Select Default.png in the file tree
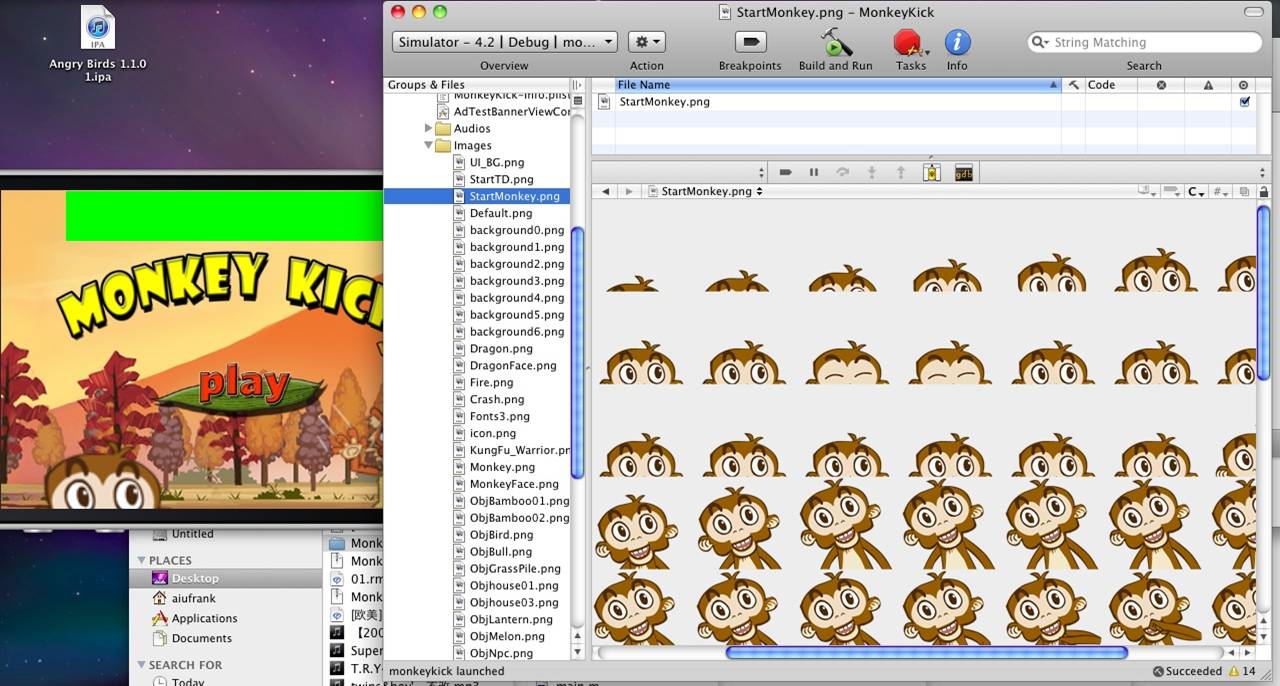This screenshot has height=686, width=1280. 501,213
